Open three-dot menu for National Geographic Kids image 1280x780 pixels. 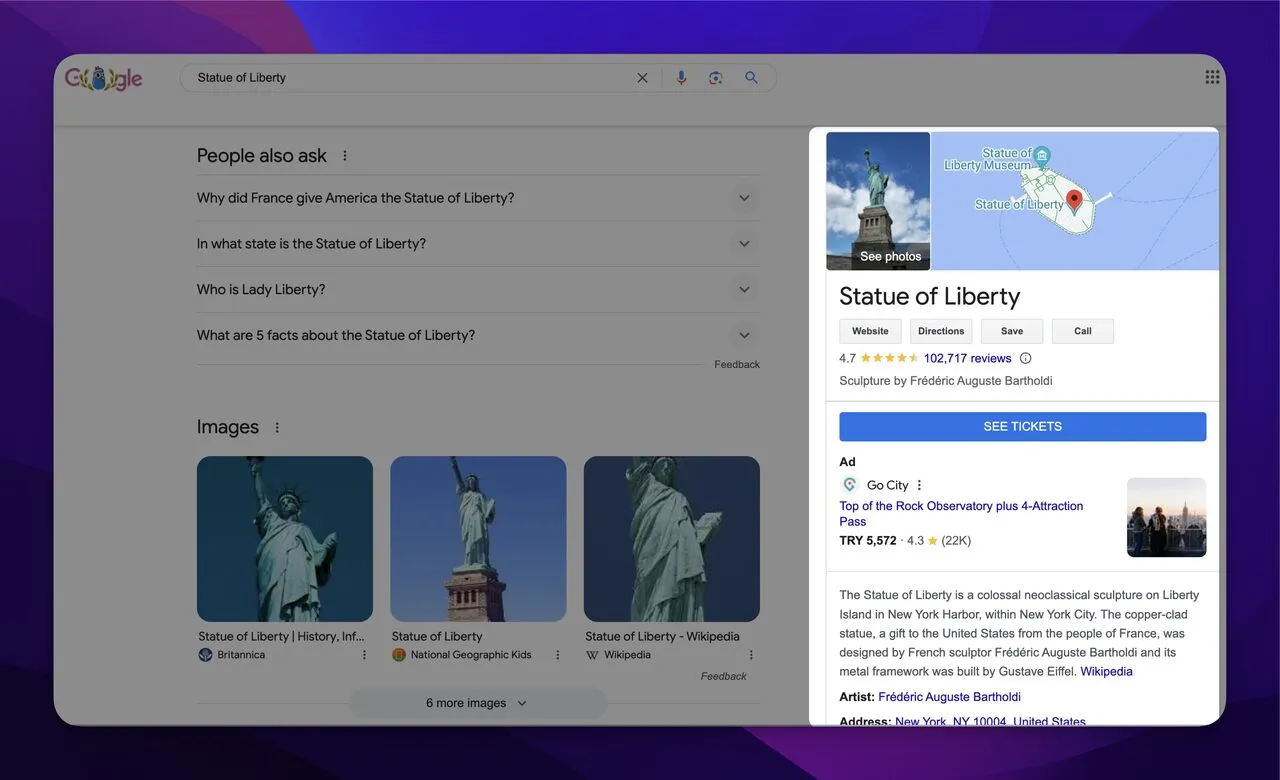pyautogui.click(x=558, y=655)
